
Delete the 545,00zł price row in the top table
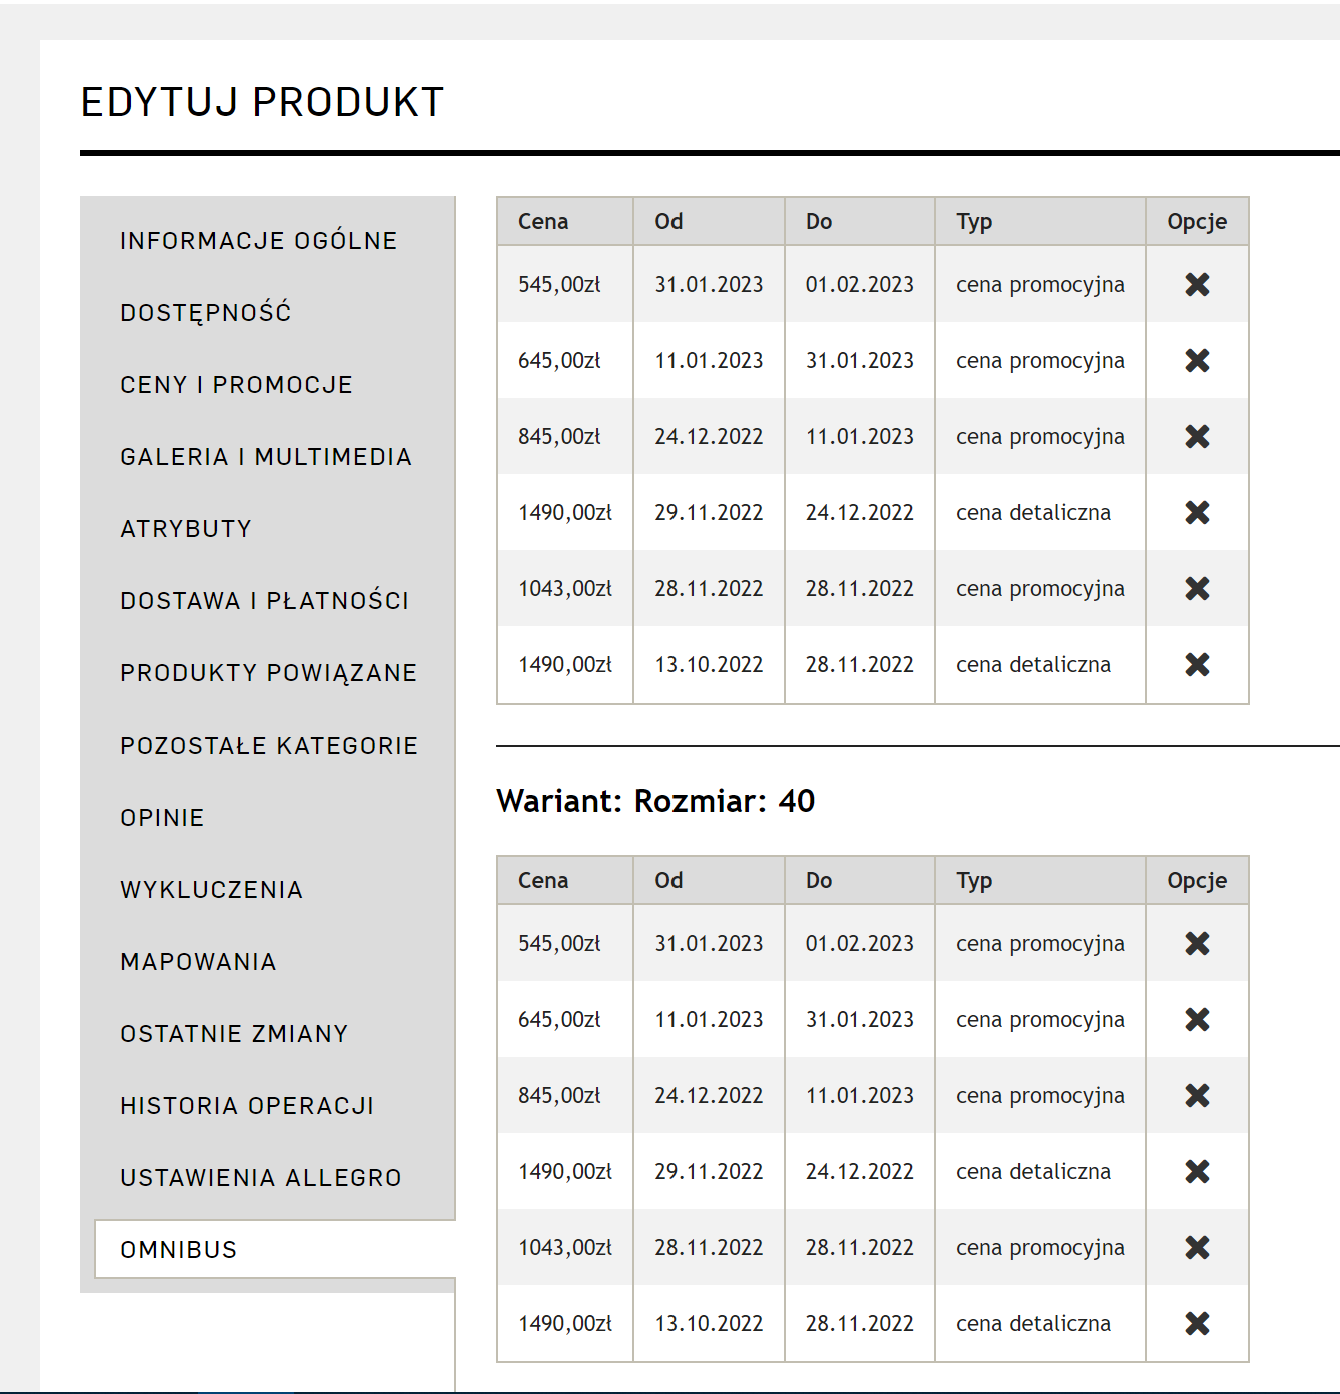pyautogui.click(x=1197, y=285)
